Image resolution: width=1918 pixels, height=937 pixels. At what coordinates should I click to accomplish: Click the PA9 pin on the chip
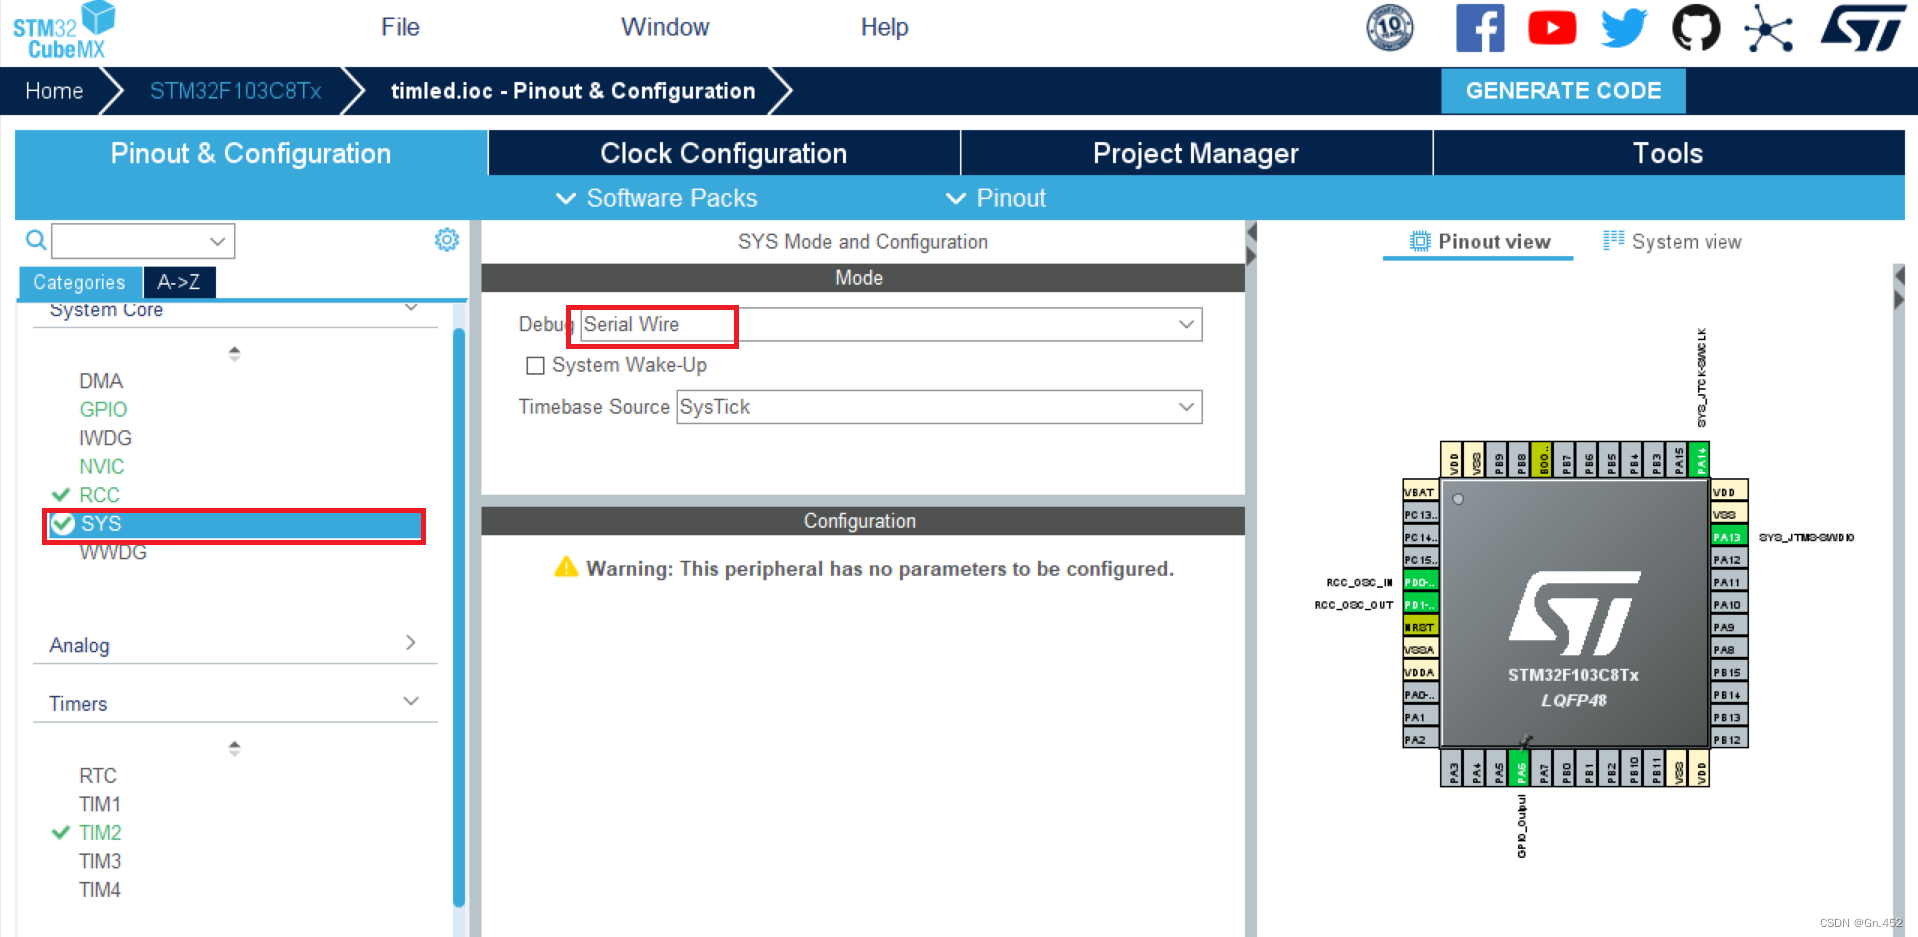(1728, 627)
